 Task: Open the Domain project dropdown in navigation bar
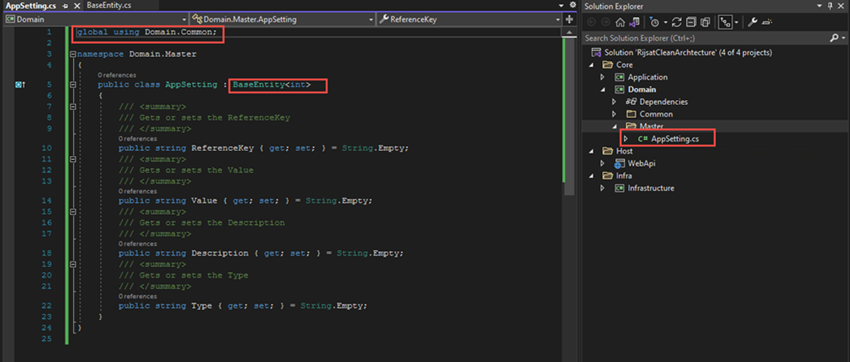point(95,20)
